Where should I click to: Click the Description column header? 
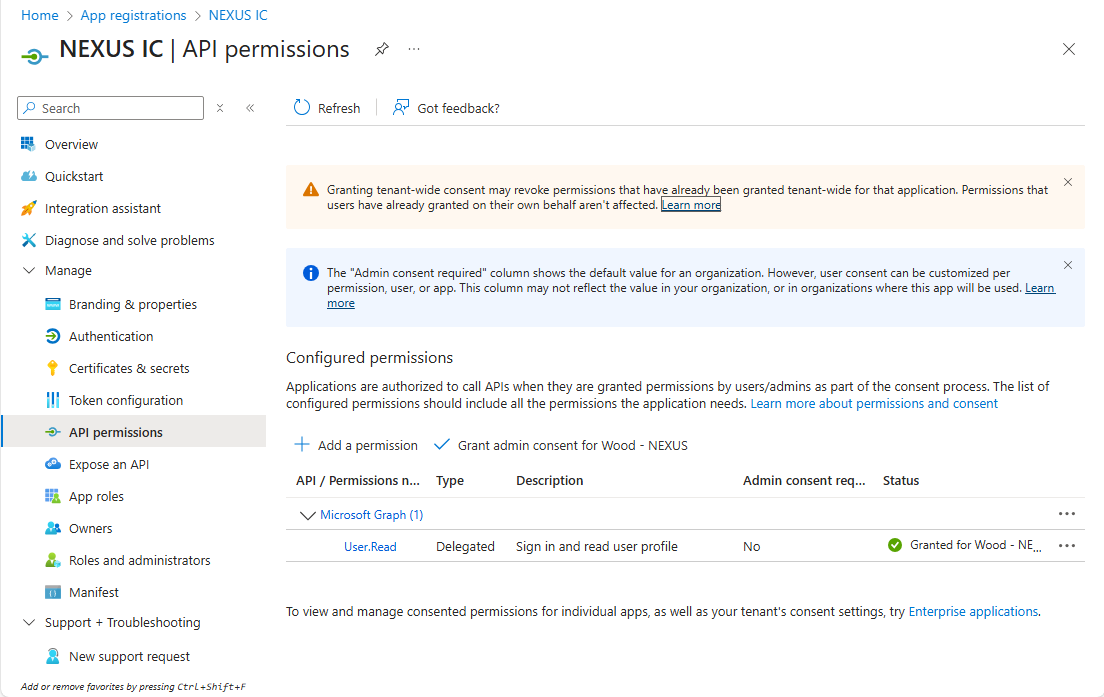point(549,480)
